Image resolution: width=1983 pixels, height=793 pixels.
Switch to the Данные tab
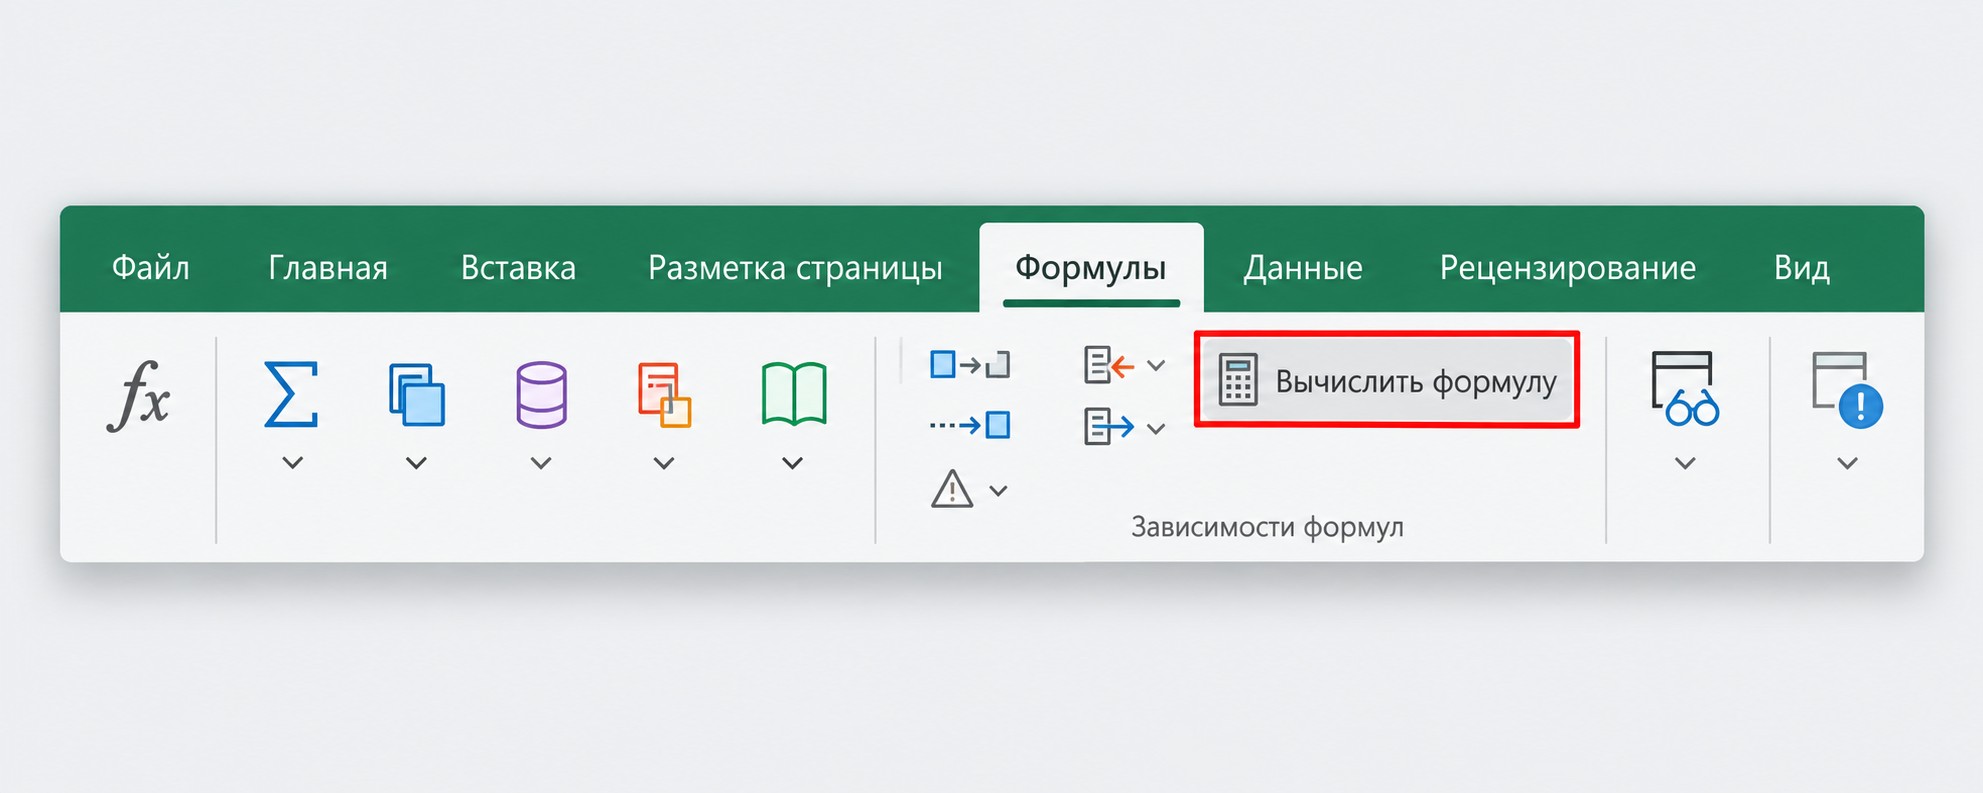tap(1303, 268)
